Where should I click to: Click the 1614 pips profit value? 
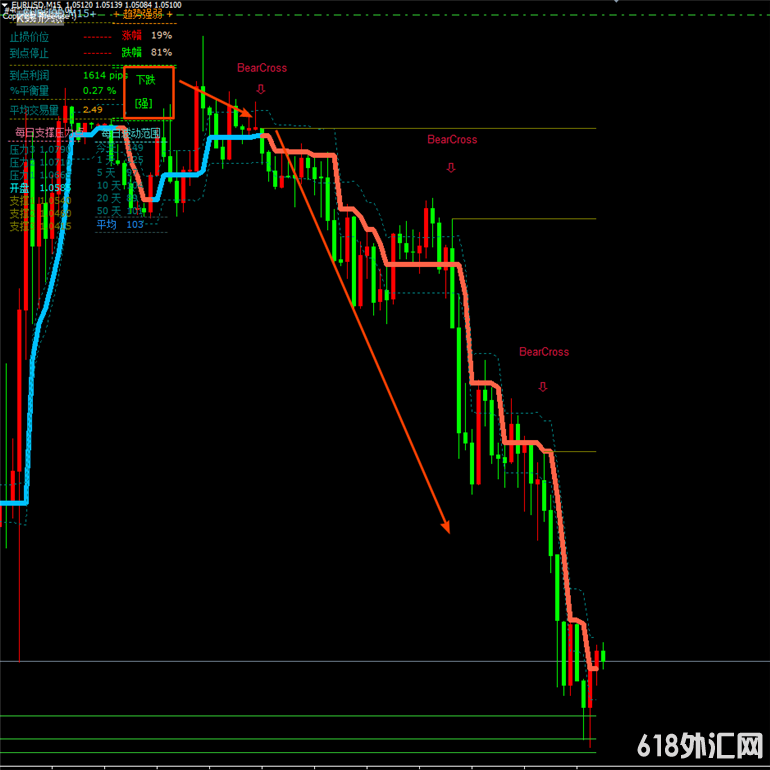coord(105,75)
